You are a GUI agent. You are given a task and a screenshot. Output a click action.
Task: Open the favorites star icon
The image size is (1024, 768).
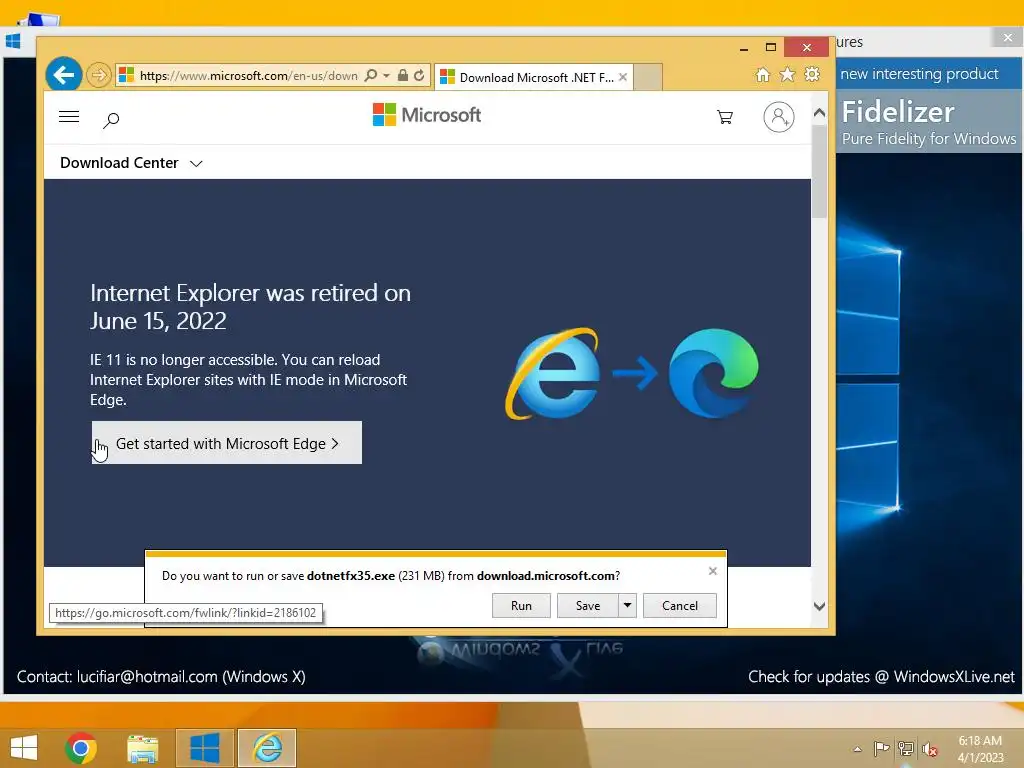click(788, 74)
